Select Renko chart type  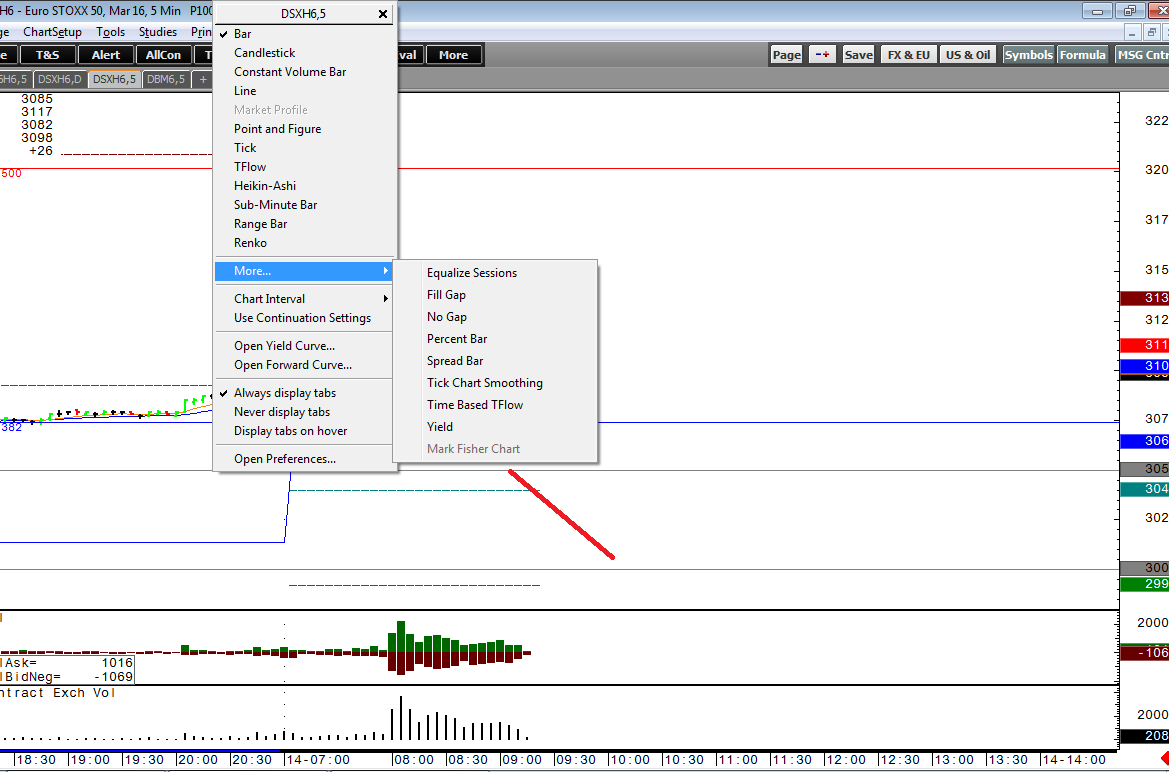(x=250, y=243)
